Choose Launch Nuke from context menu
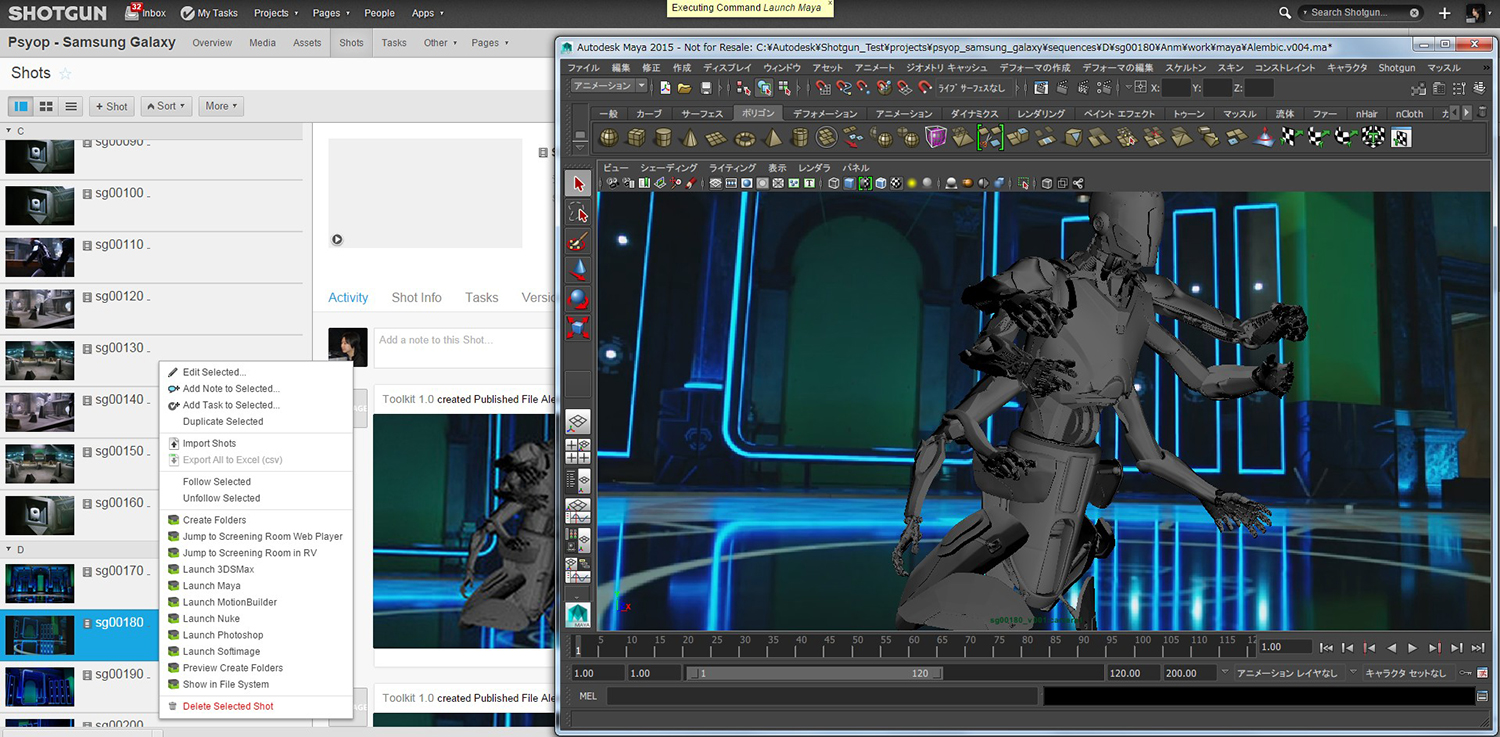Viewport: 1500px width, 737px height. [211, 619]
